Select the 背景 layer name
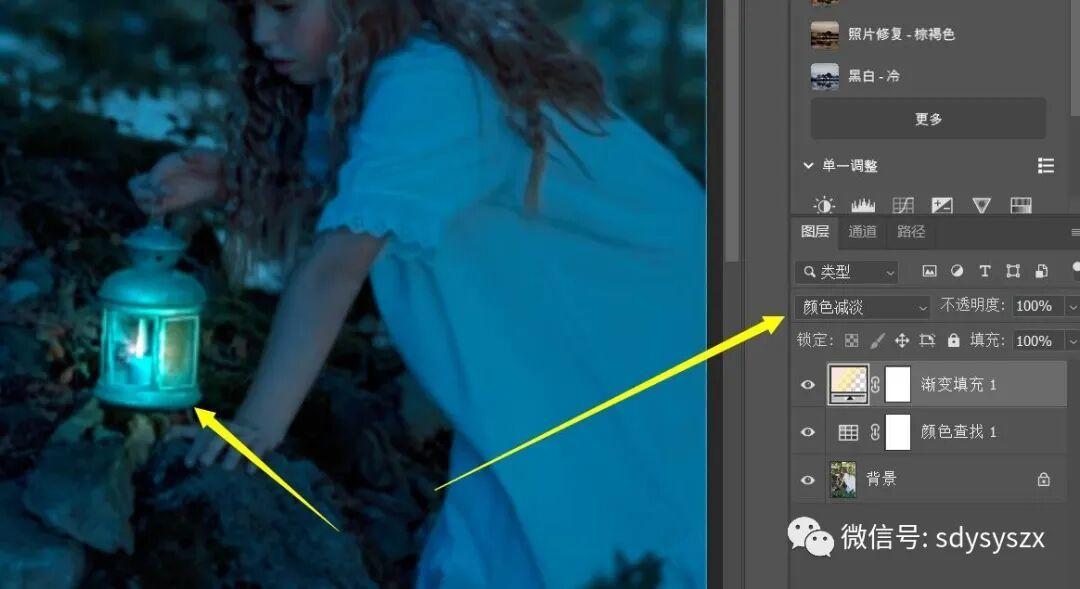The image size is (1080, 589). pyautogui.click(x=881, y=479)
